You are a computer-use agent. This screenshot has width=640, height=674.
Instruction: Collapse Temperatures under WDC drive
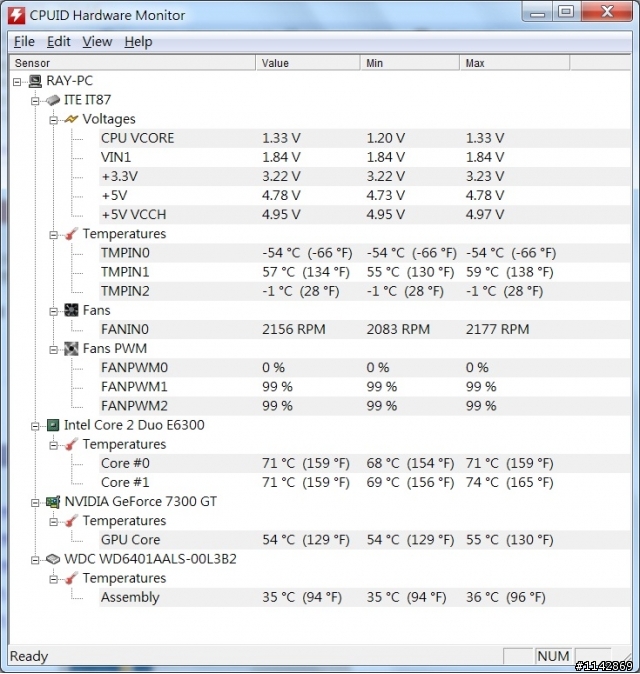tap(53, 579)
